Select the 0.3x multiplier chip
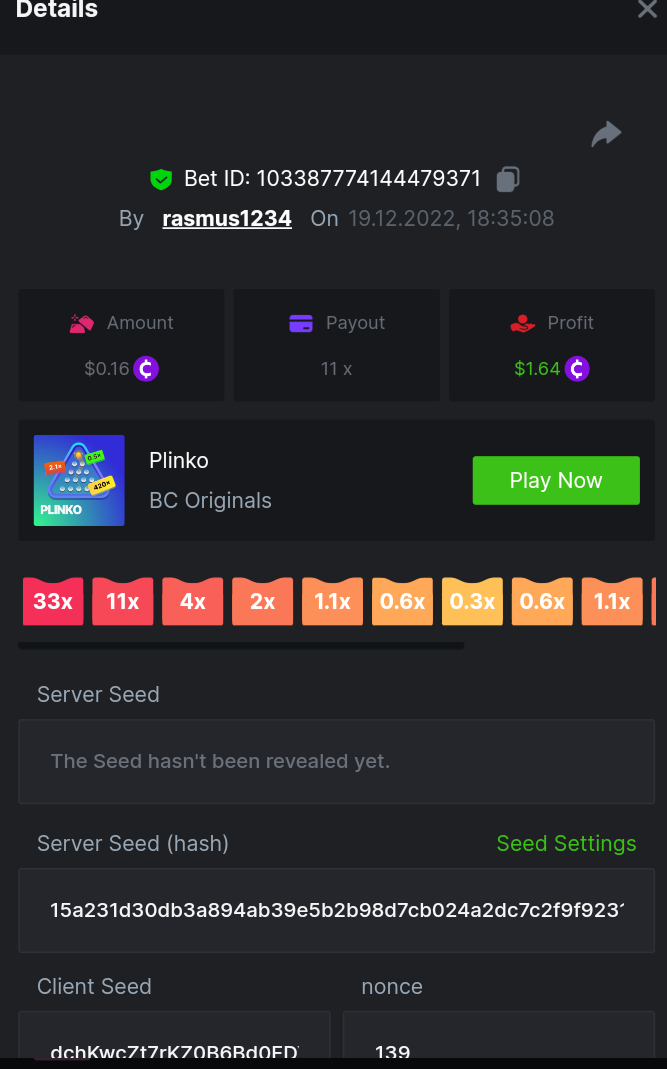Viewport: 667px width, 1069px height. [472, 601]
